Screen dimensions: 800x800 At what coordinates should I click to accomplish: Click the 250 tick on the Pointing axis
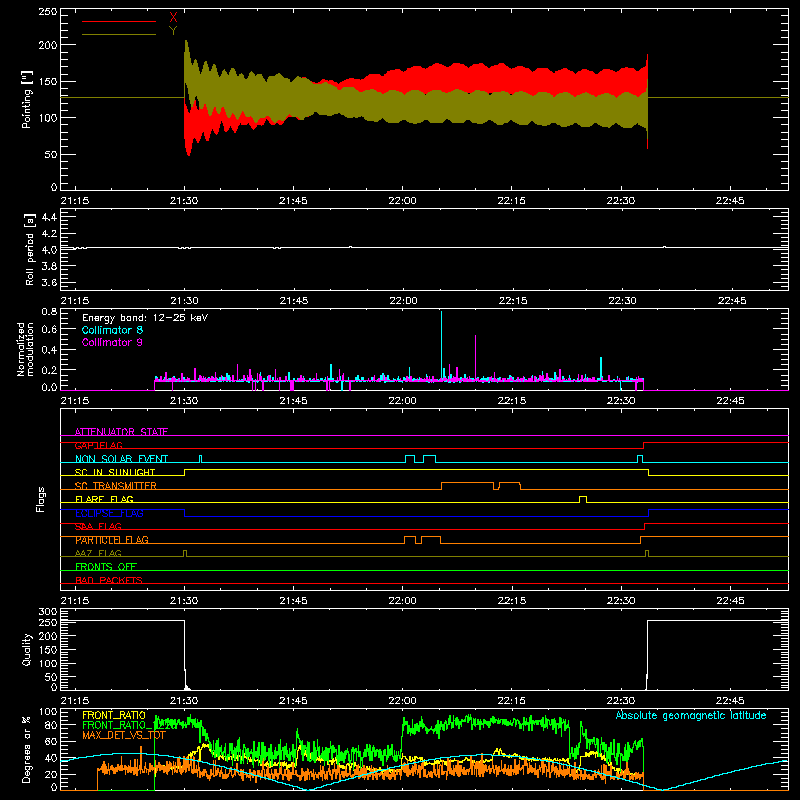(x=48, y=12)
